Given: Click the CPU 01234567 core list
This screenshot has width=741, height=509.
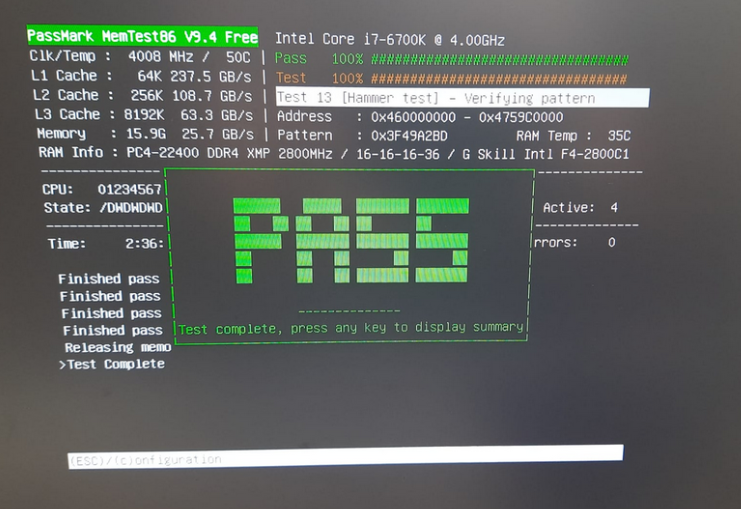Looking at the screenshot, I should pyautogui.click(x=102, y=190).
